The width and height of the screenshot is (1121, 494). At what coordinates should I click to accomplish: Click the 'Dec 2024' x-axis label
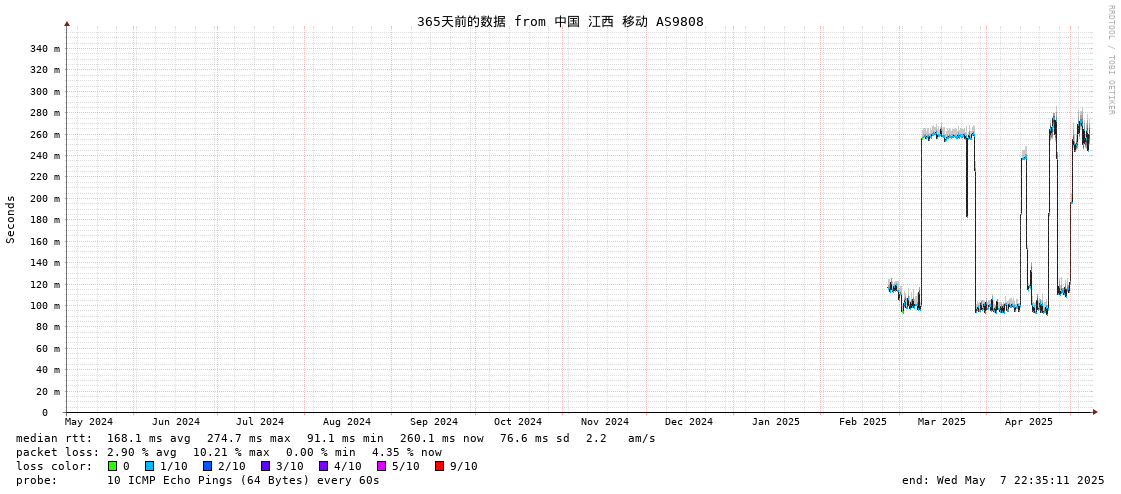click(x=689, y=422)
